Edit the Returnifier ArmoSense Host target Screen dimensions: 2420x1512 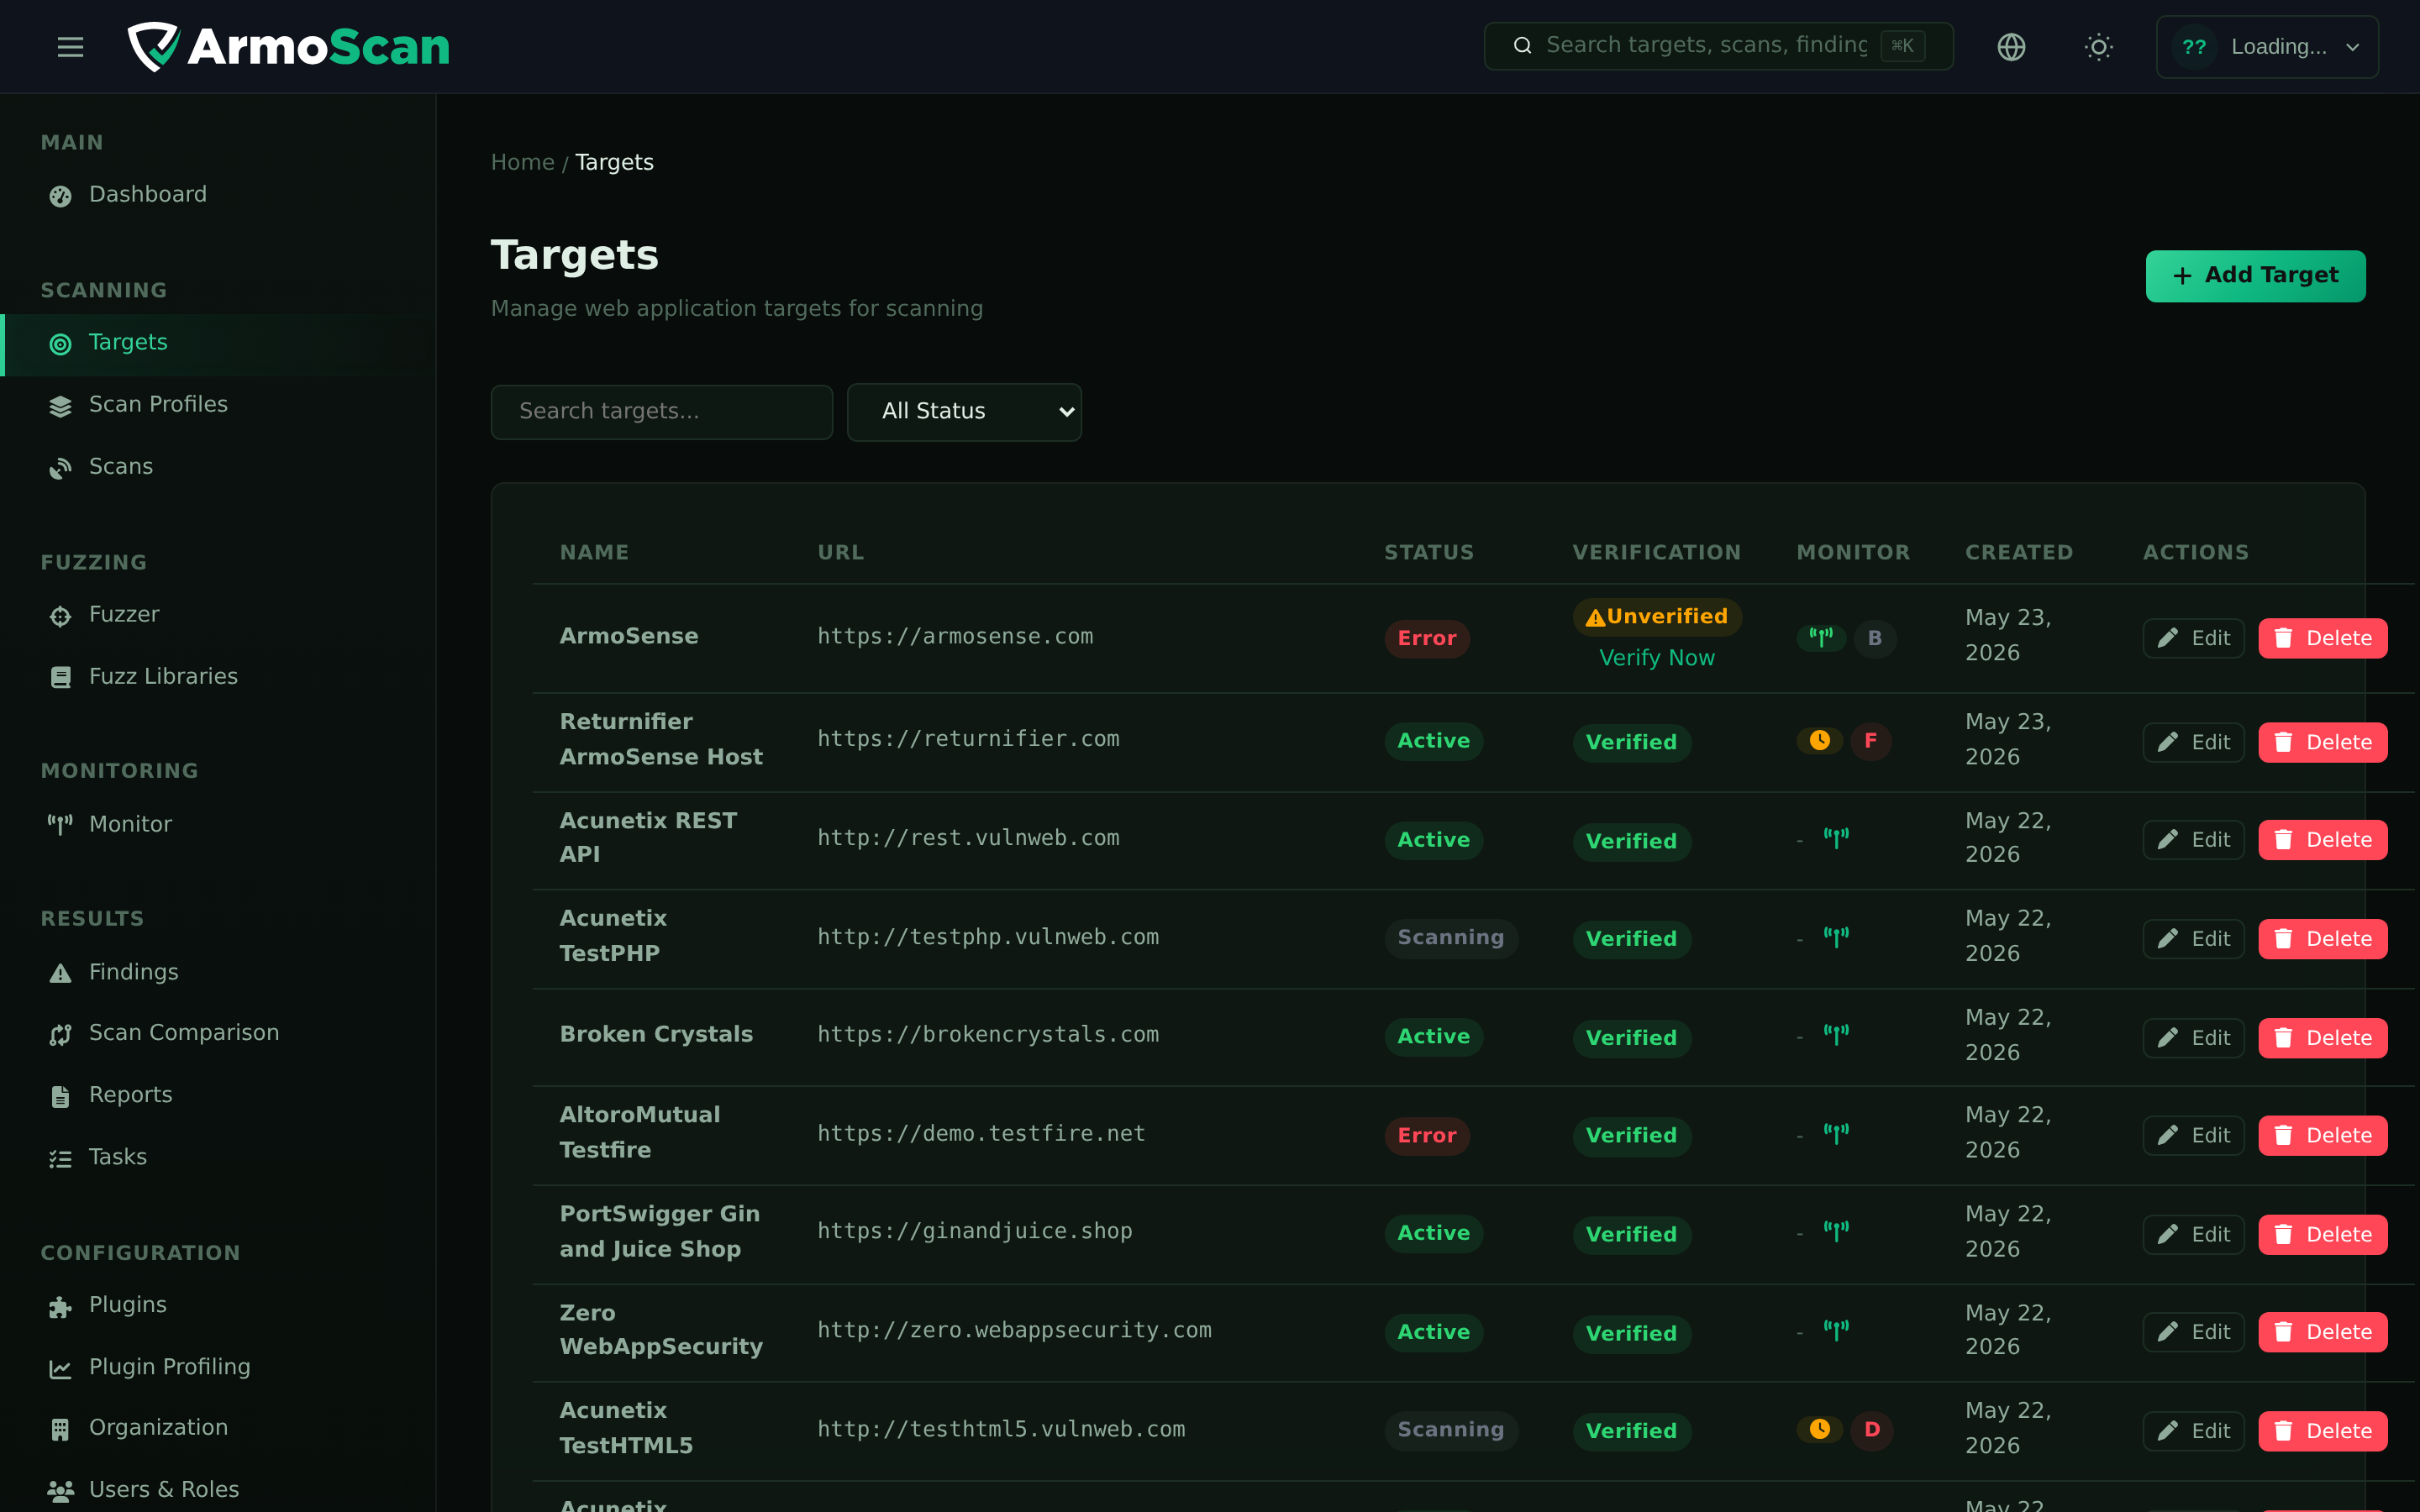pos(2193,742)
